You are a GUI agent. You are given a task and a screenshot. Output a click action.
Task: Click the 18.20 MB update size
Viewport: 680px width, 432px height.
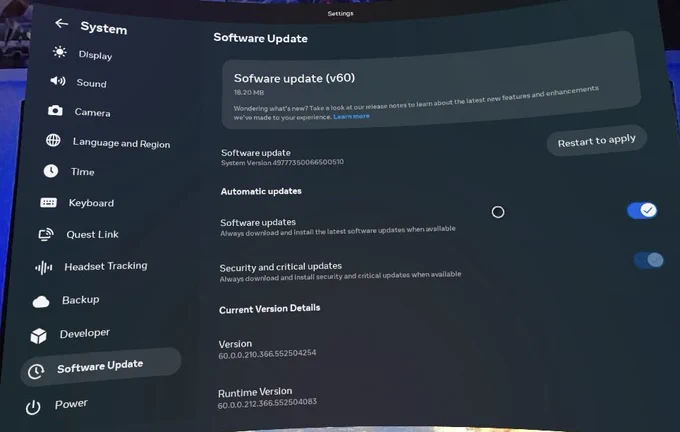coord(248,92)
